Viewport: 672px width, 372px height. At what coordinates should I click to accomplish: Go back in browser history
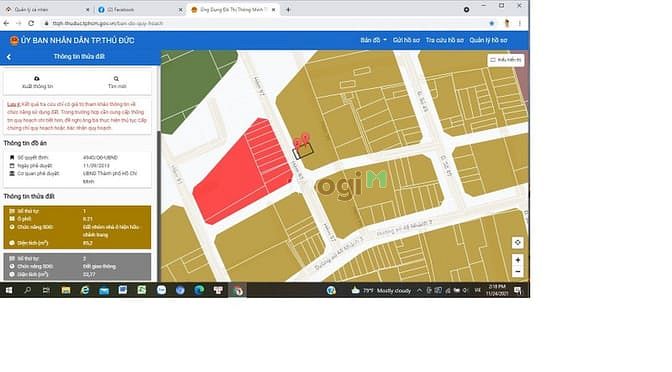pyautogui.click(x=6, y=23)
